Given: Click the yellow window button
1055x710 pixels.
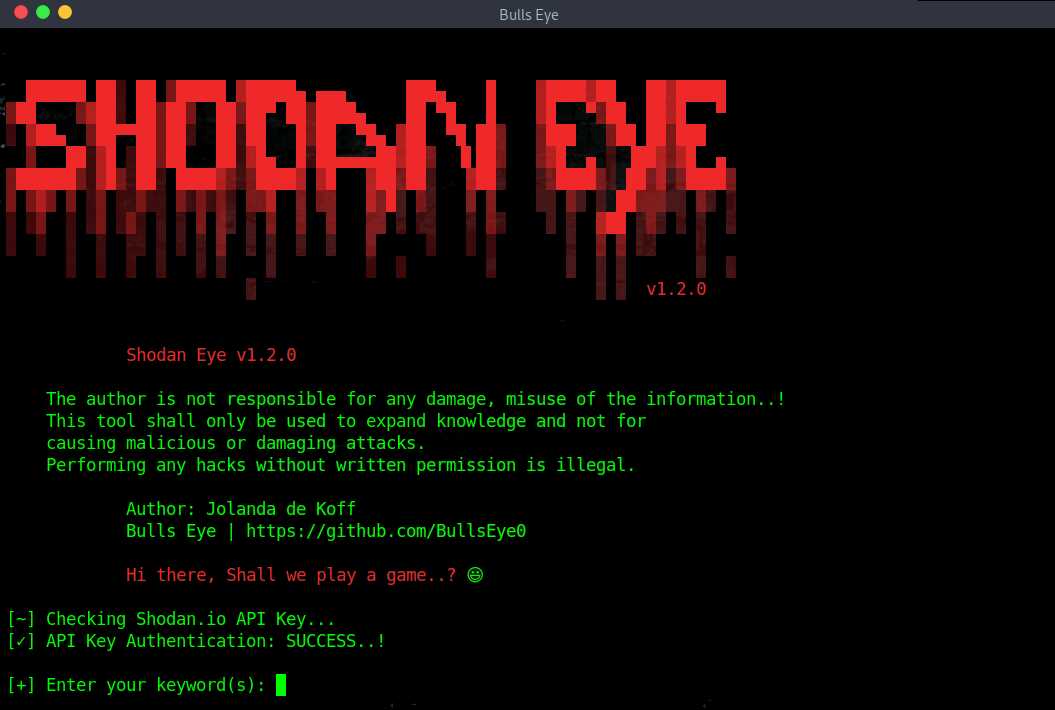Looking at the screenshot, I should pos(65,12).
